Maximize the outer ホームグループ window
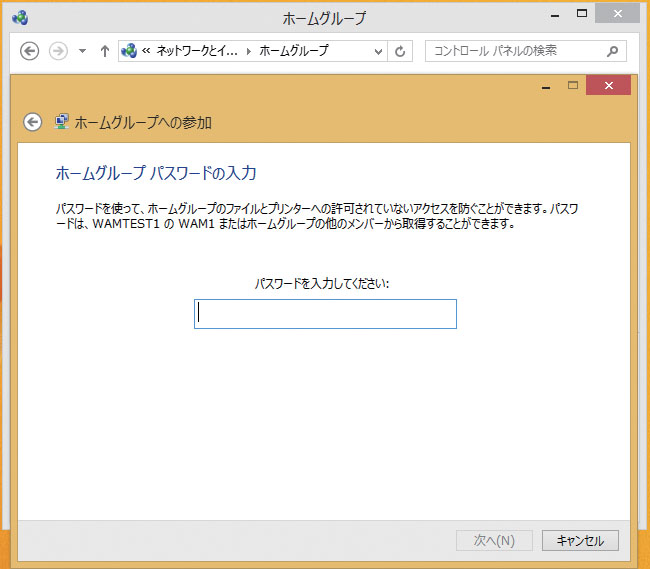 582,13
